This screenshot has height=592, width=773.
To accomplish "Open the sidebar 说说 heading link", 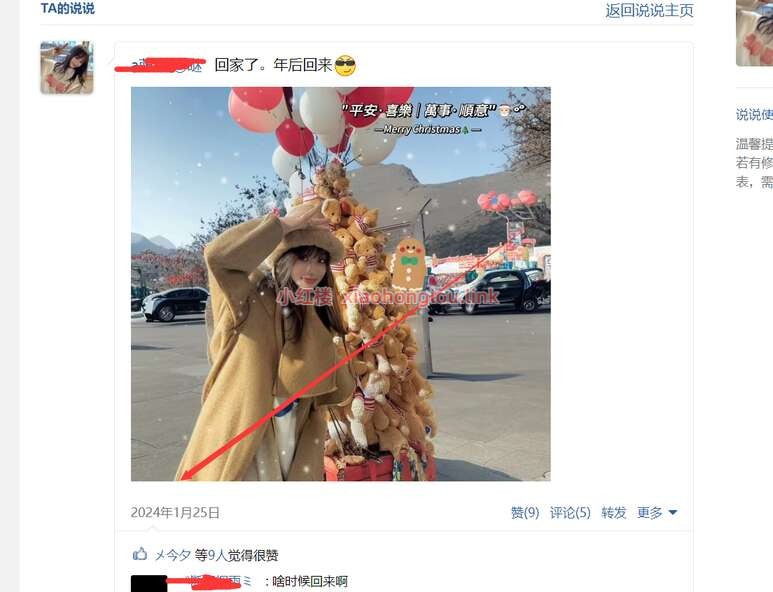I will (x=754, y=115).
